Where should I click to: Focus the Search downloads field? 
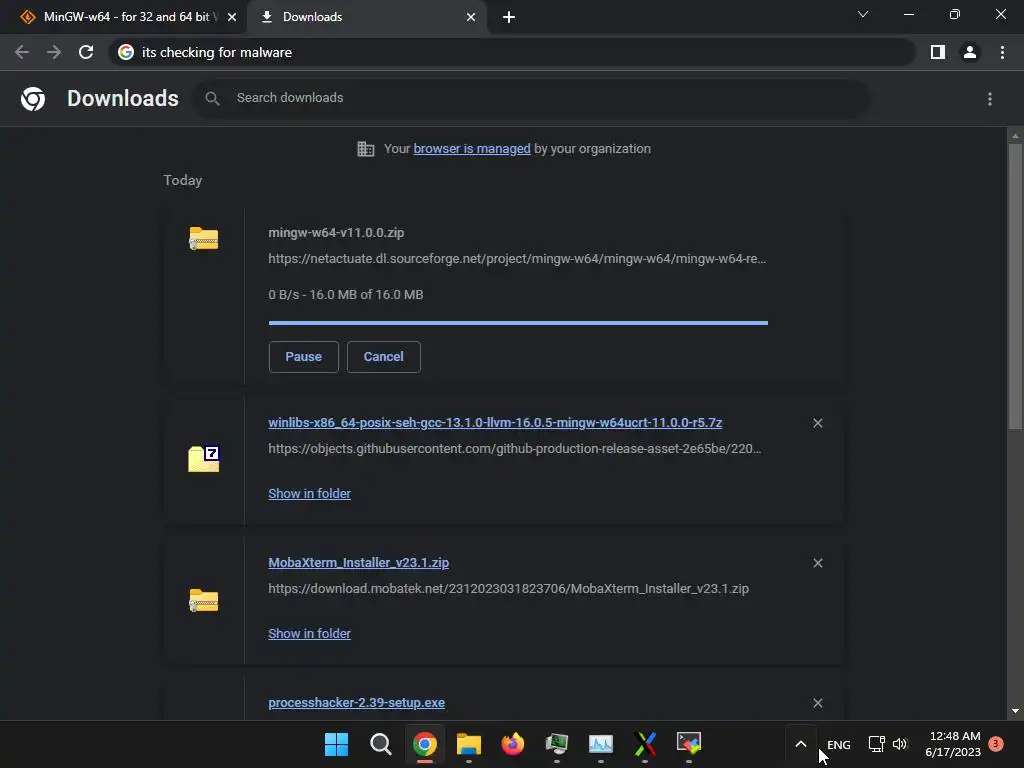coord(532,98)
